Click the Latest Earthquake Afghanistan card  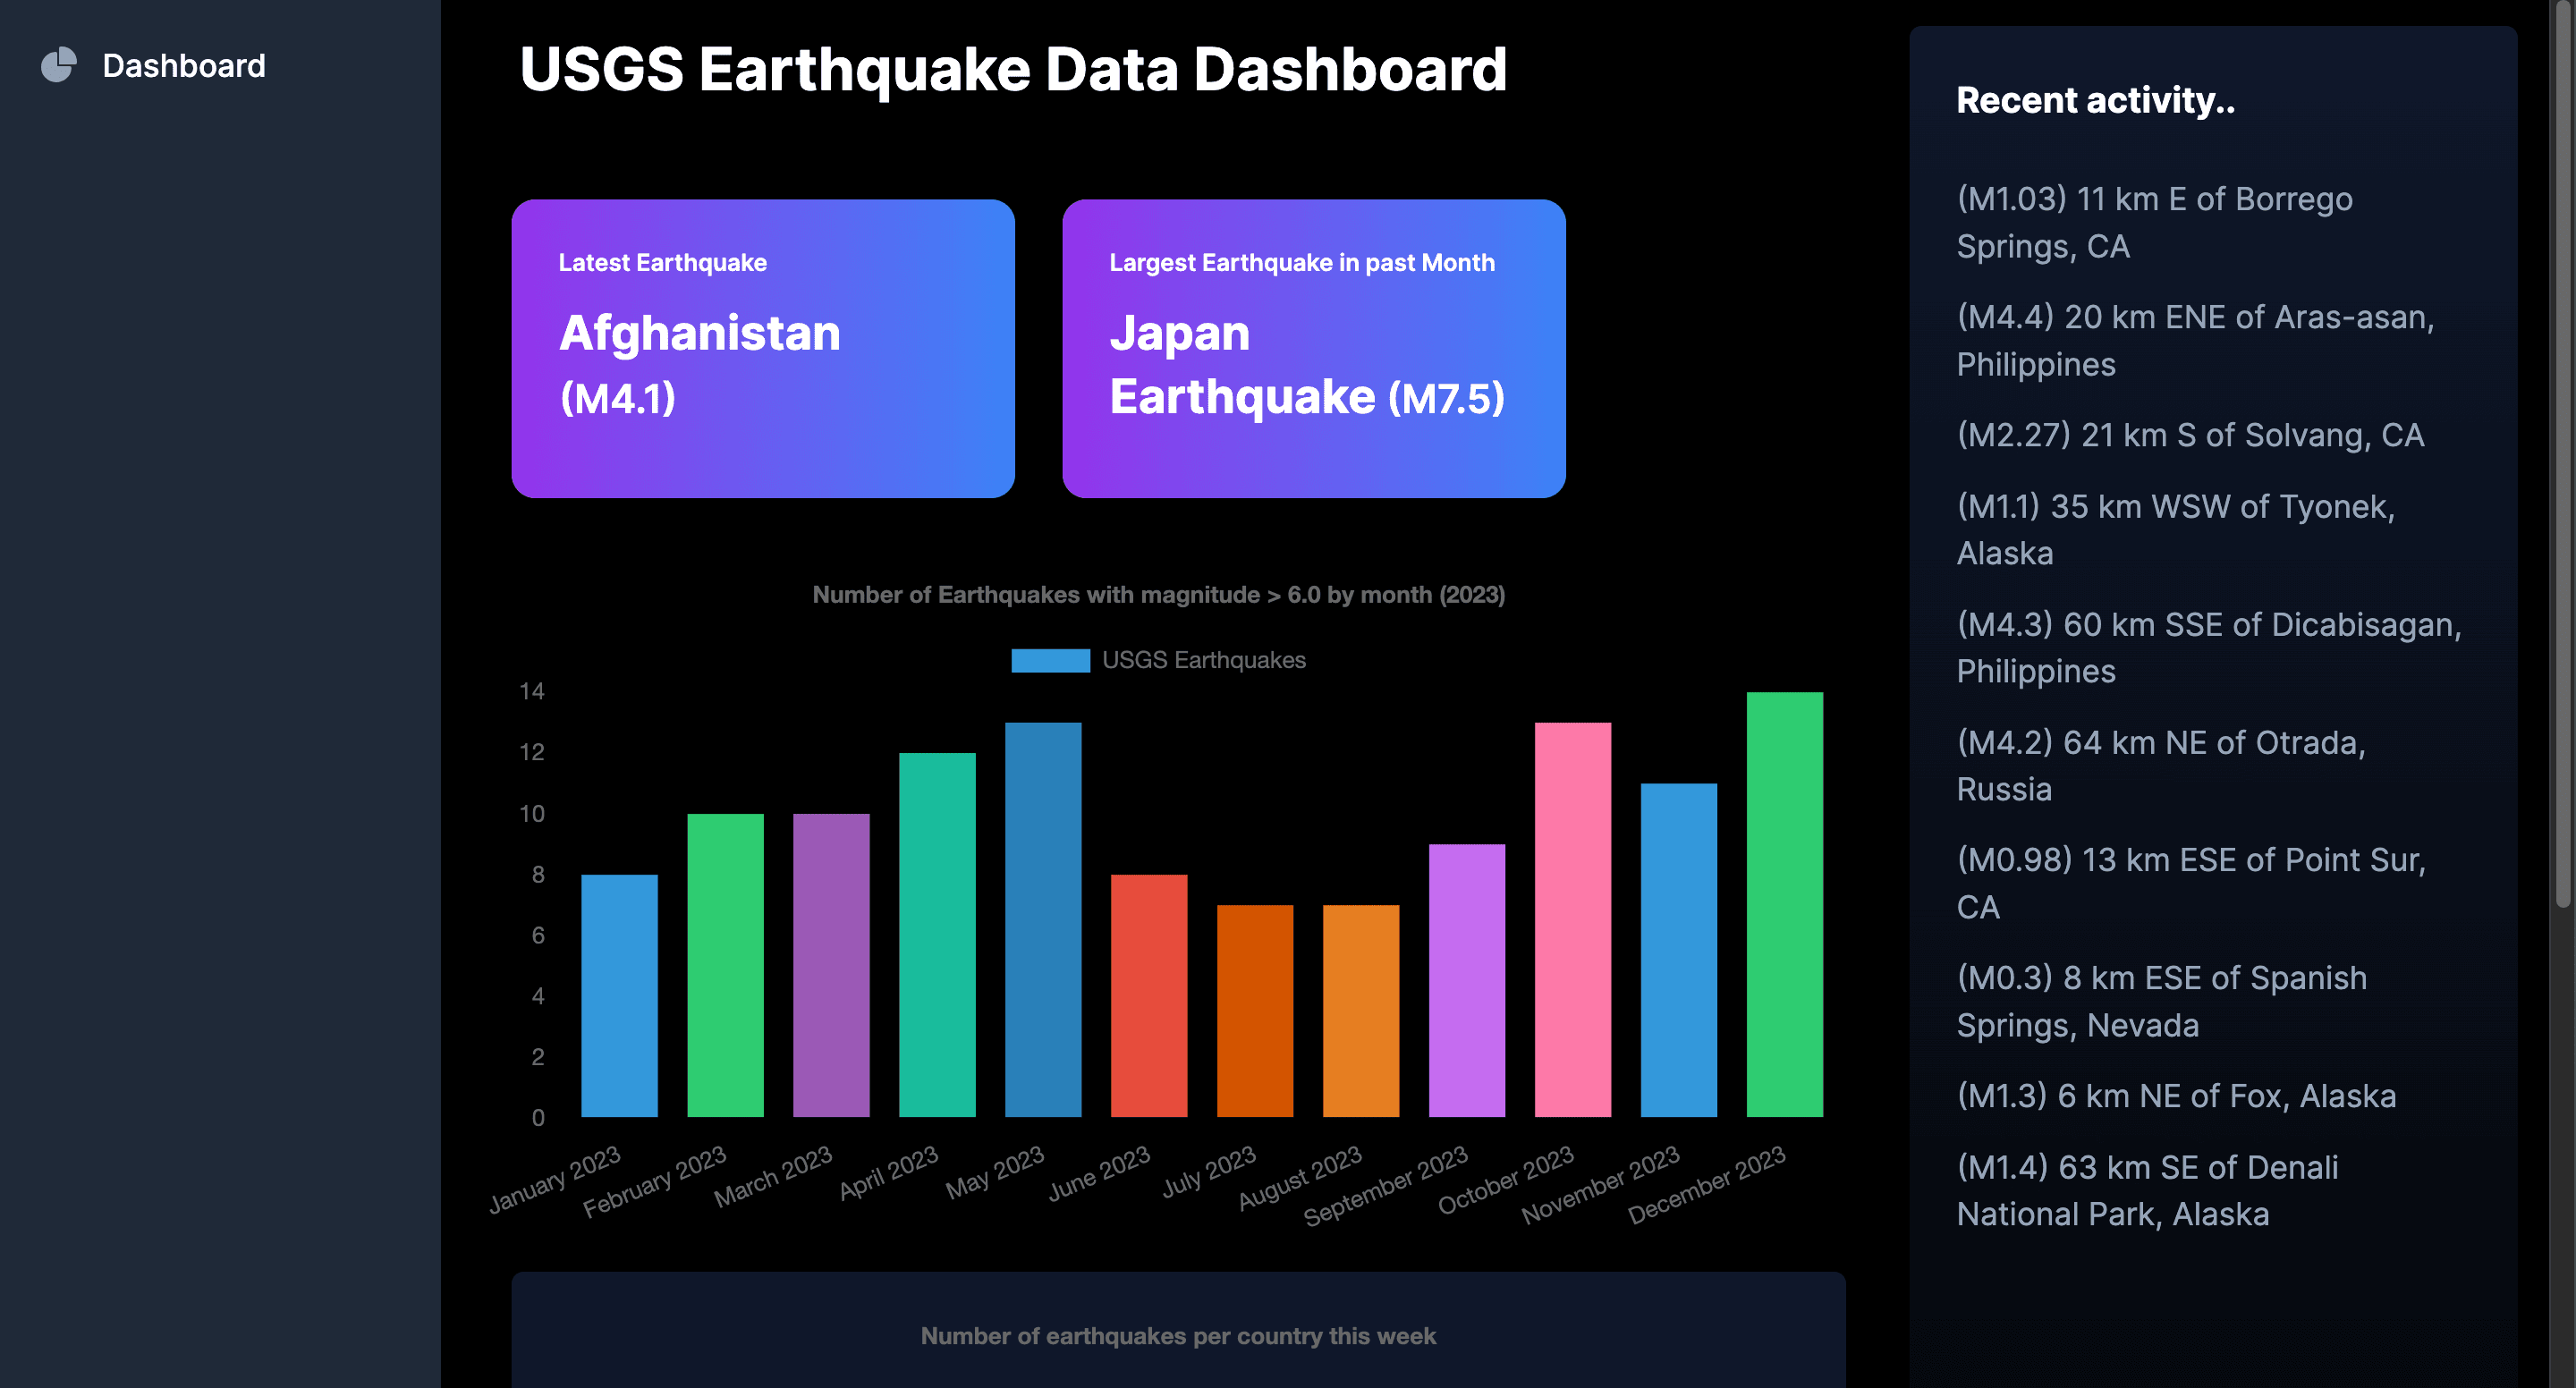tap(763, 348)
